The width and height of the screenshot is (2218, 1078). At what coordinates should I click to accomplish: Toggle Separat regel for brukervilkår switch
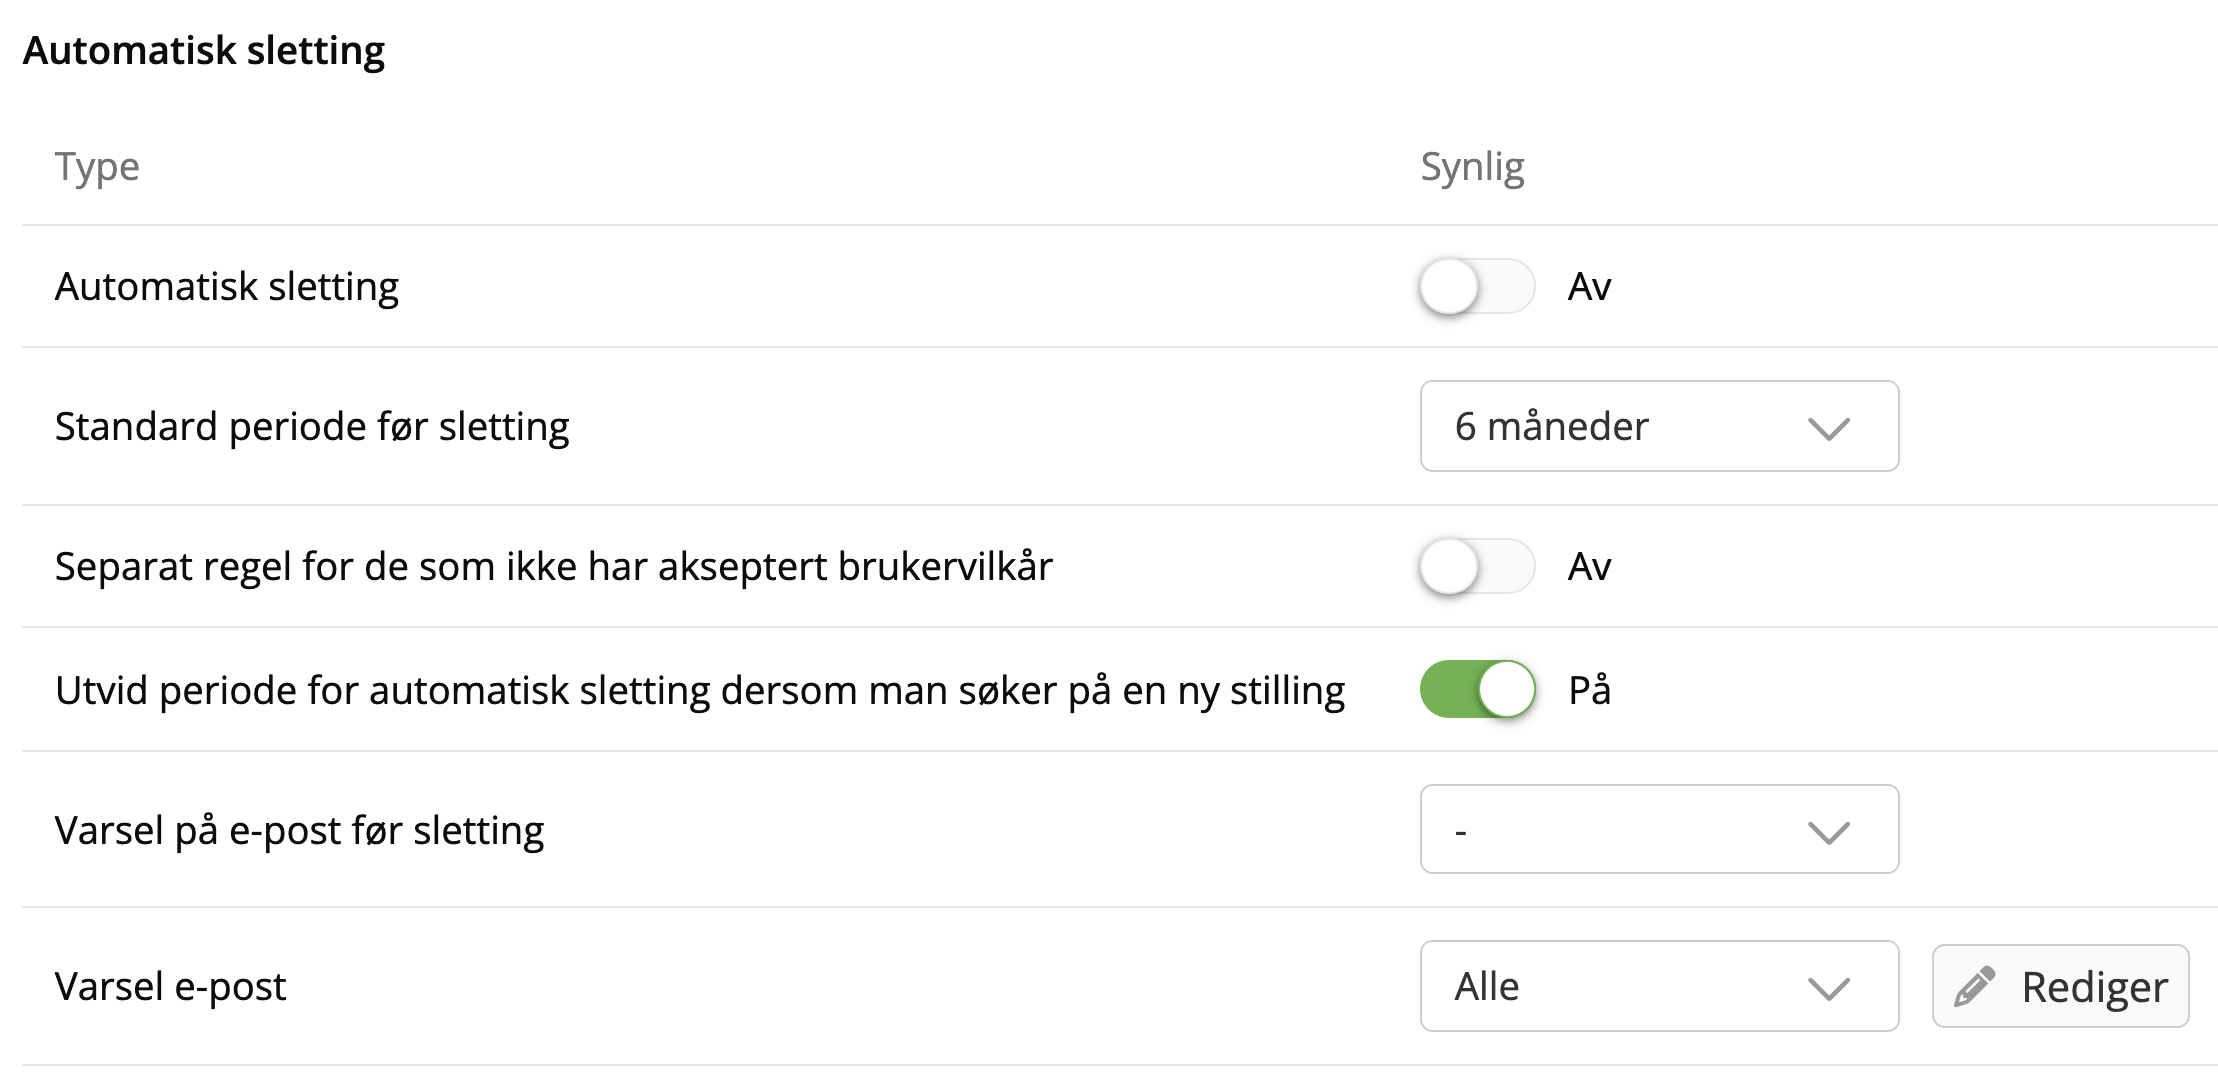(x=1477, y=567)
